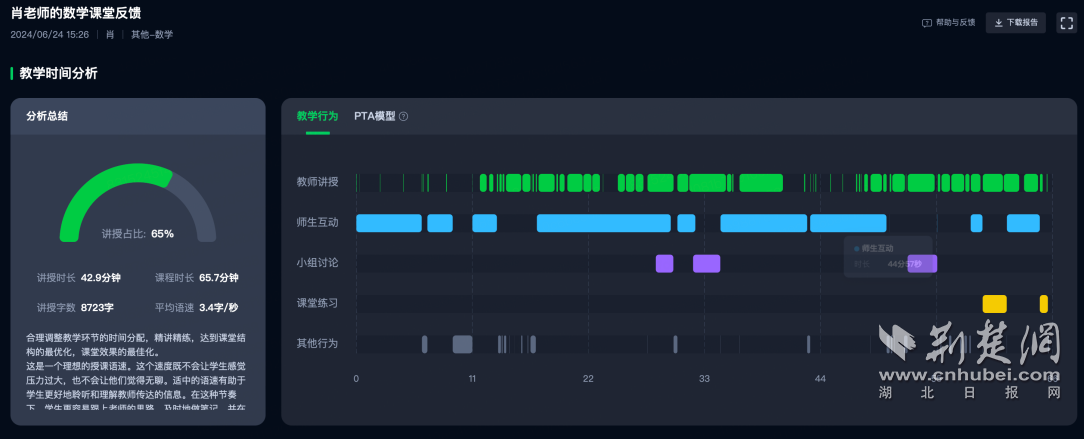Click the first purple 小组讨论 timeline block
This screenshot has height=439, width=1084.
click(664, 263)
